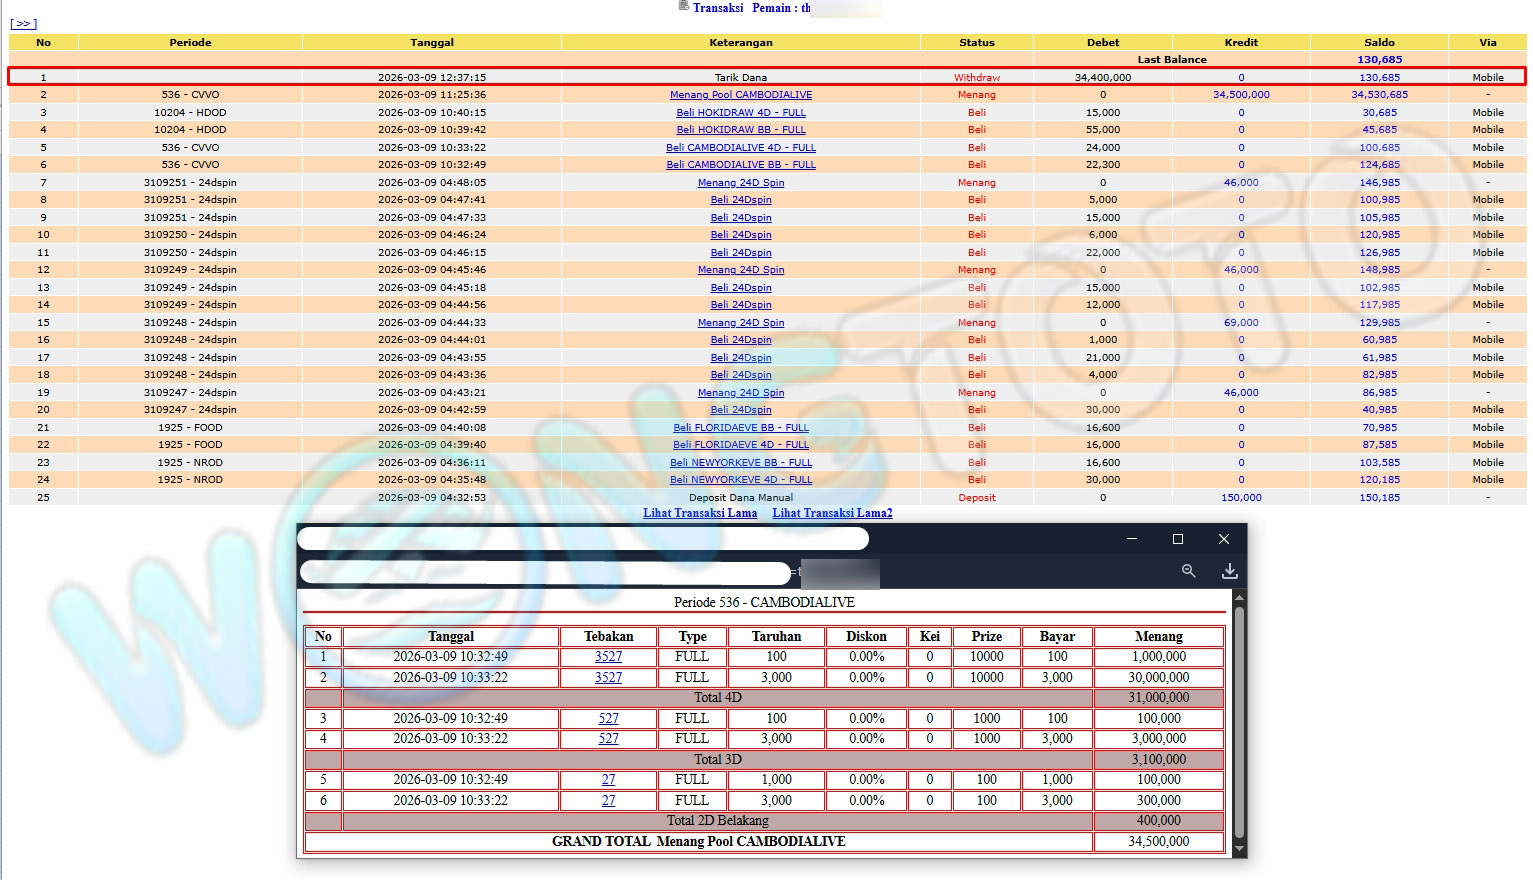Click the popup scrollbar down arrow
Screen dimensions: 1533x880
(1240, 849)
